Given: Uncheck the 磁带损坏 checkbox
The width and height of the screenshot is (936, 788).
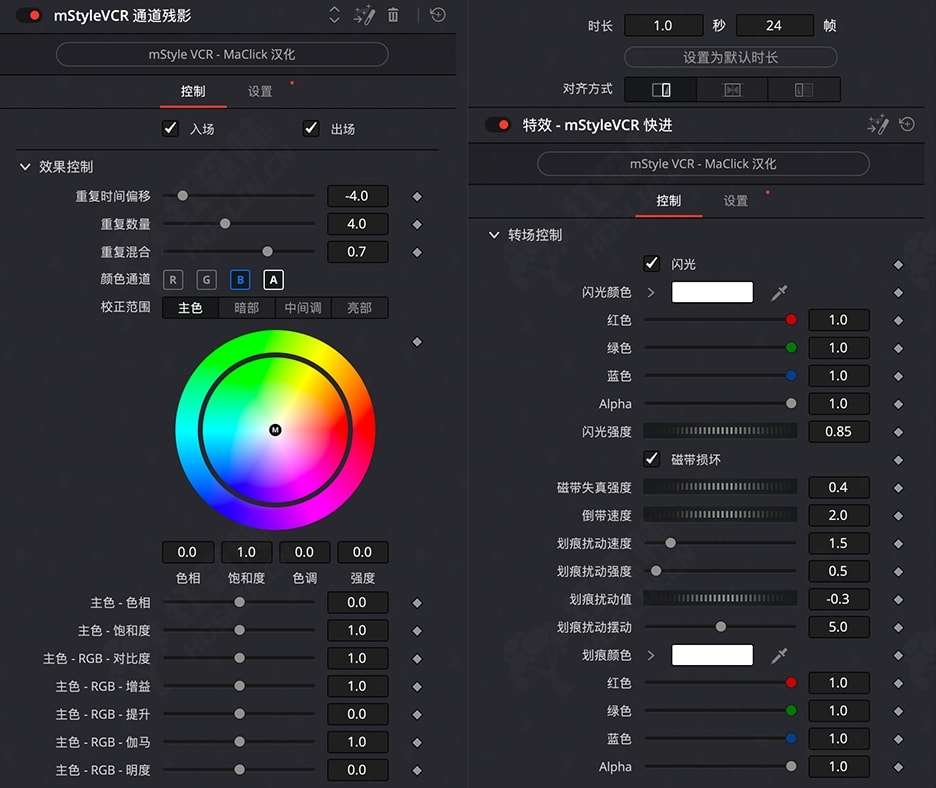Looking at the screenshot, I should click(x=652, y=459).
